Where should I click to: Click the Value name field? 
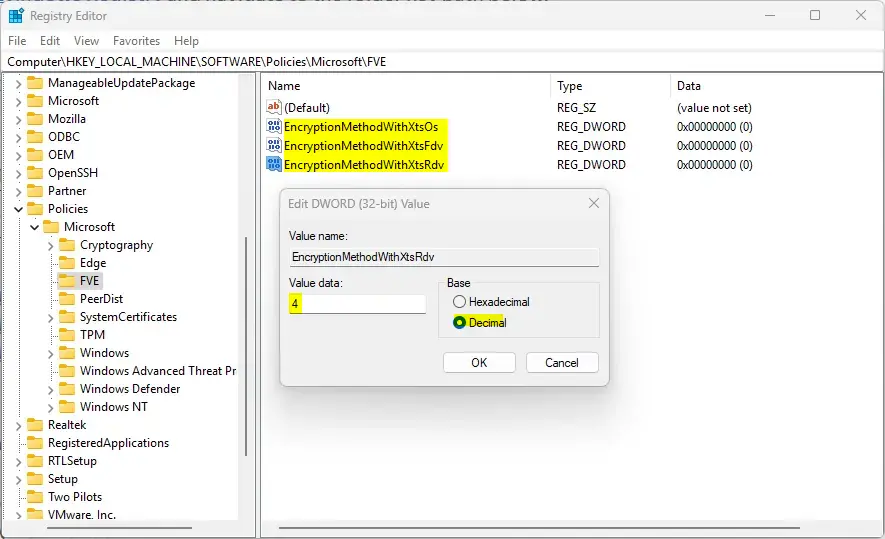[444, 257]
